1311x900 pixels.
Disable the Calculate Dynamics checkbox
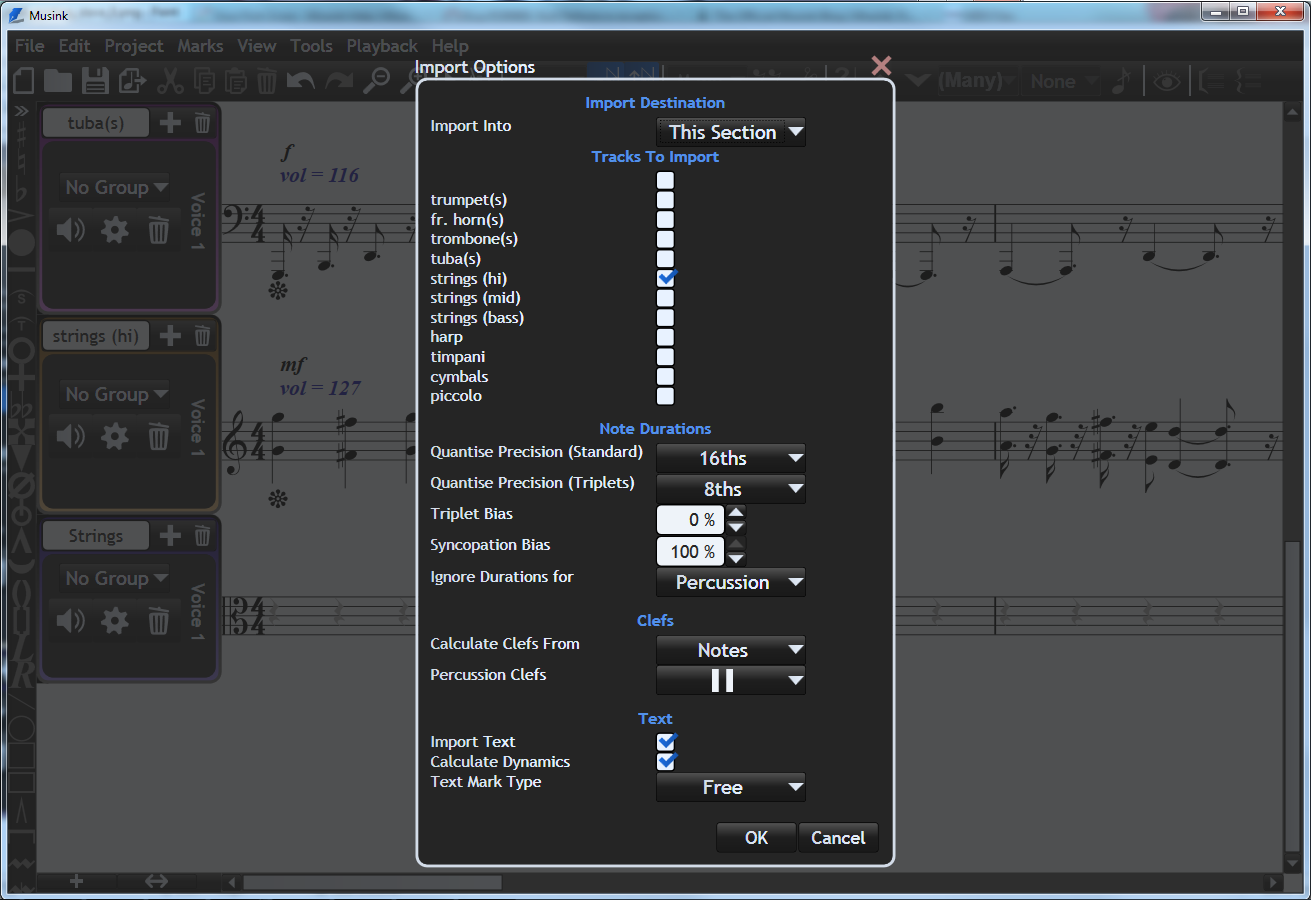click(666, 762)
